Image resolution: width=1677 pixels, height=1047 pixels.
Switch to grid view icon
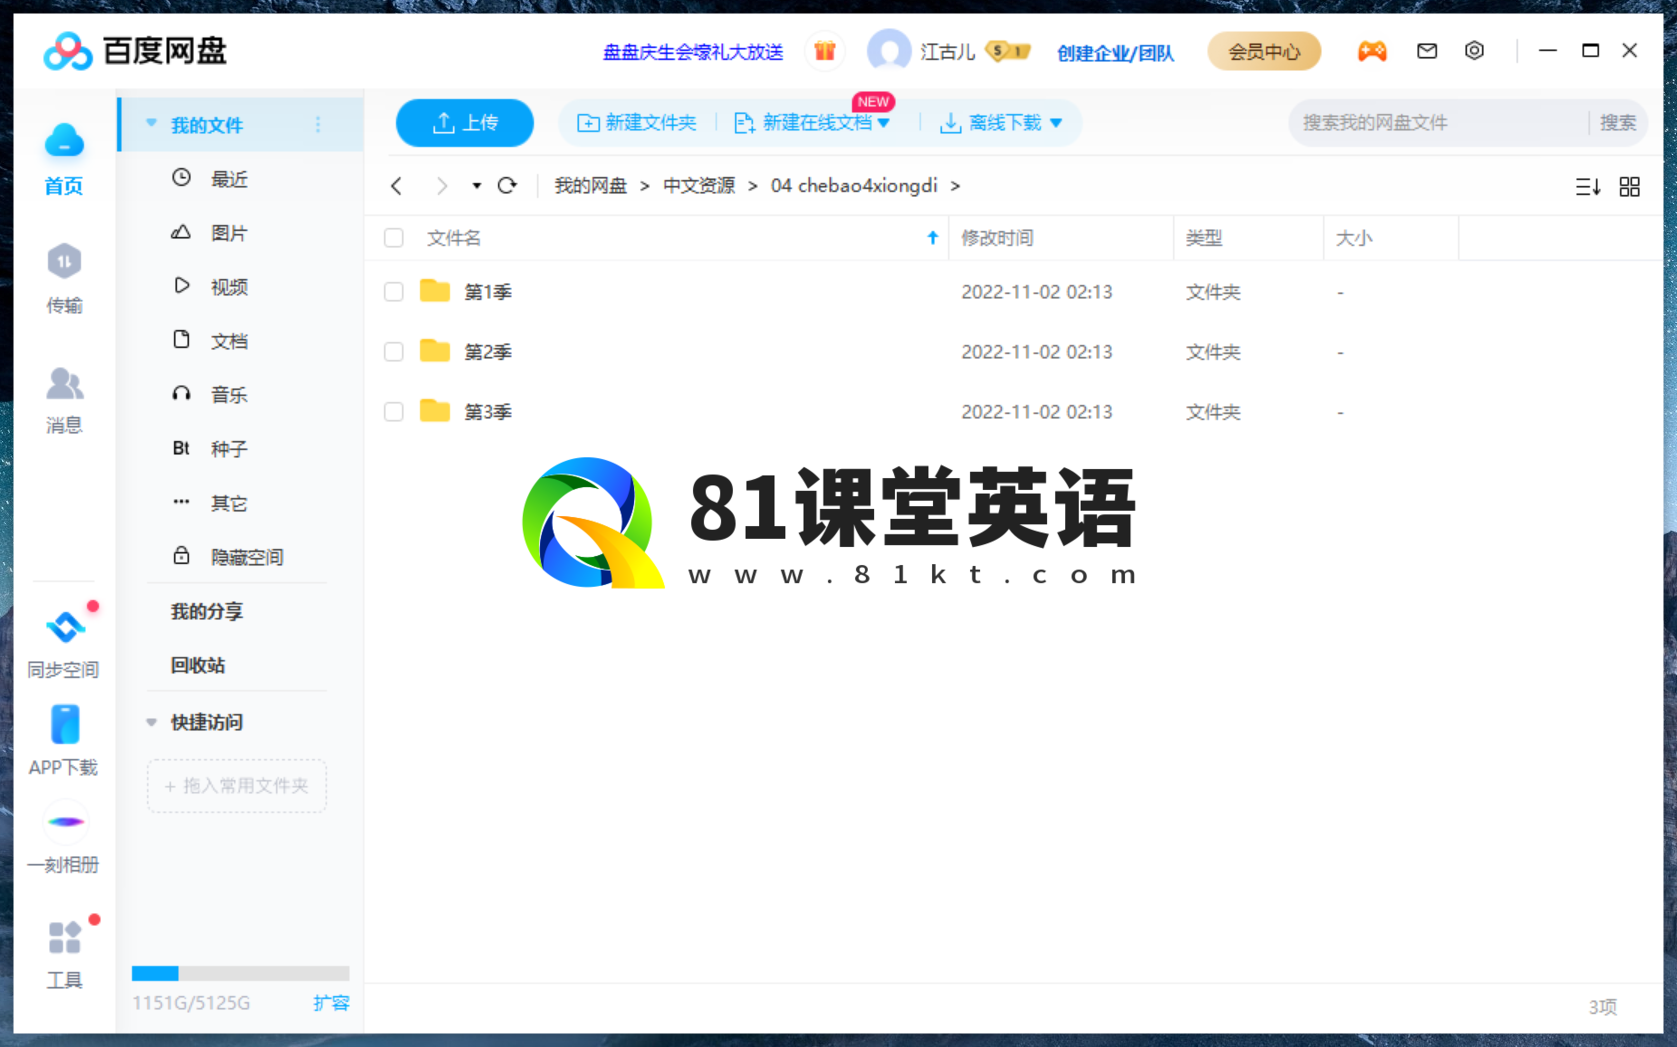tap(1629, 187)
